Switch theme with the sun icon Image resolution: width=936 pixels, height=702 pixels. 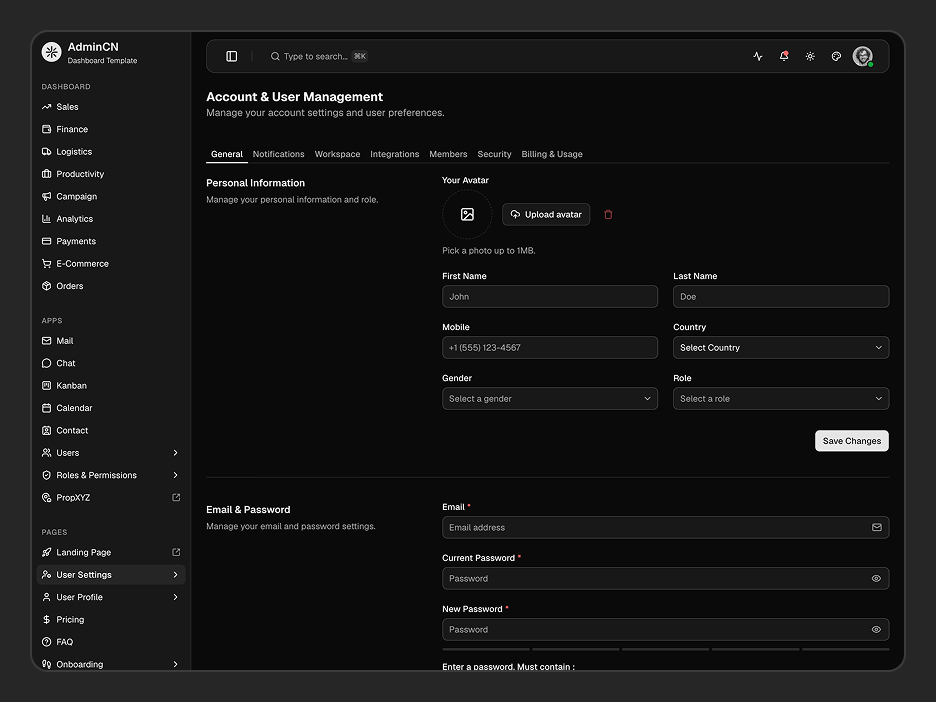(810, 56)
